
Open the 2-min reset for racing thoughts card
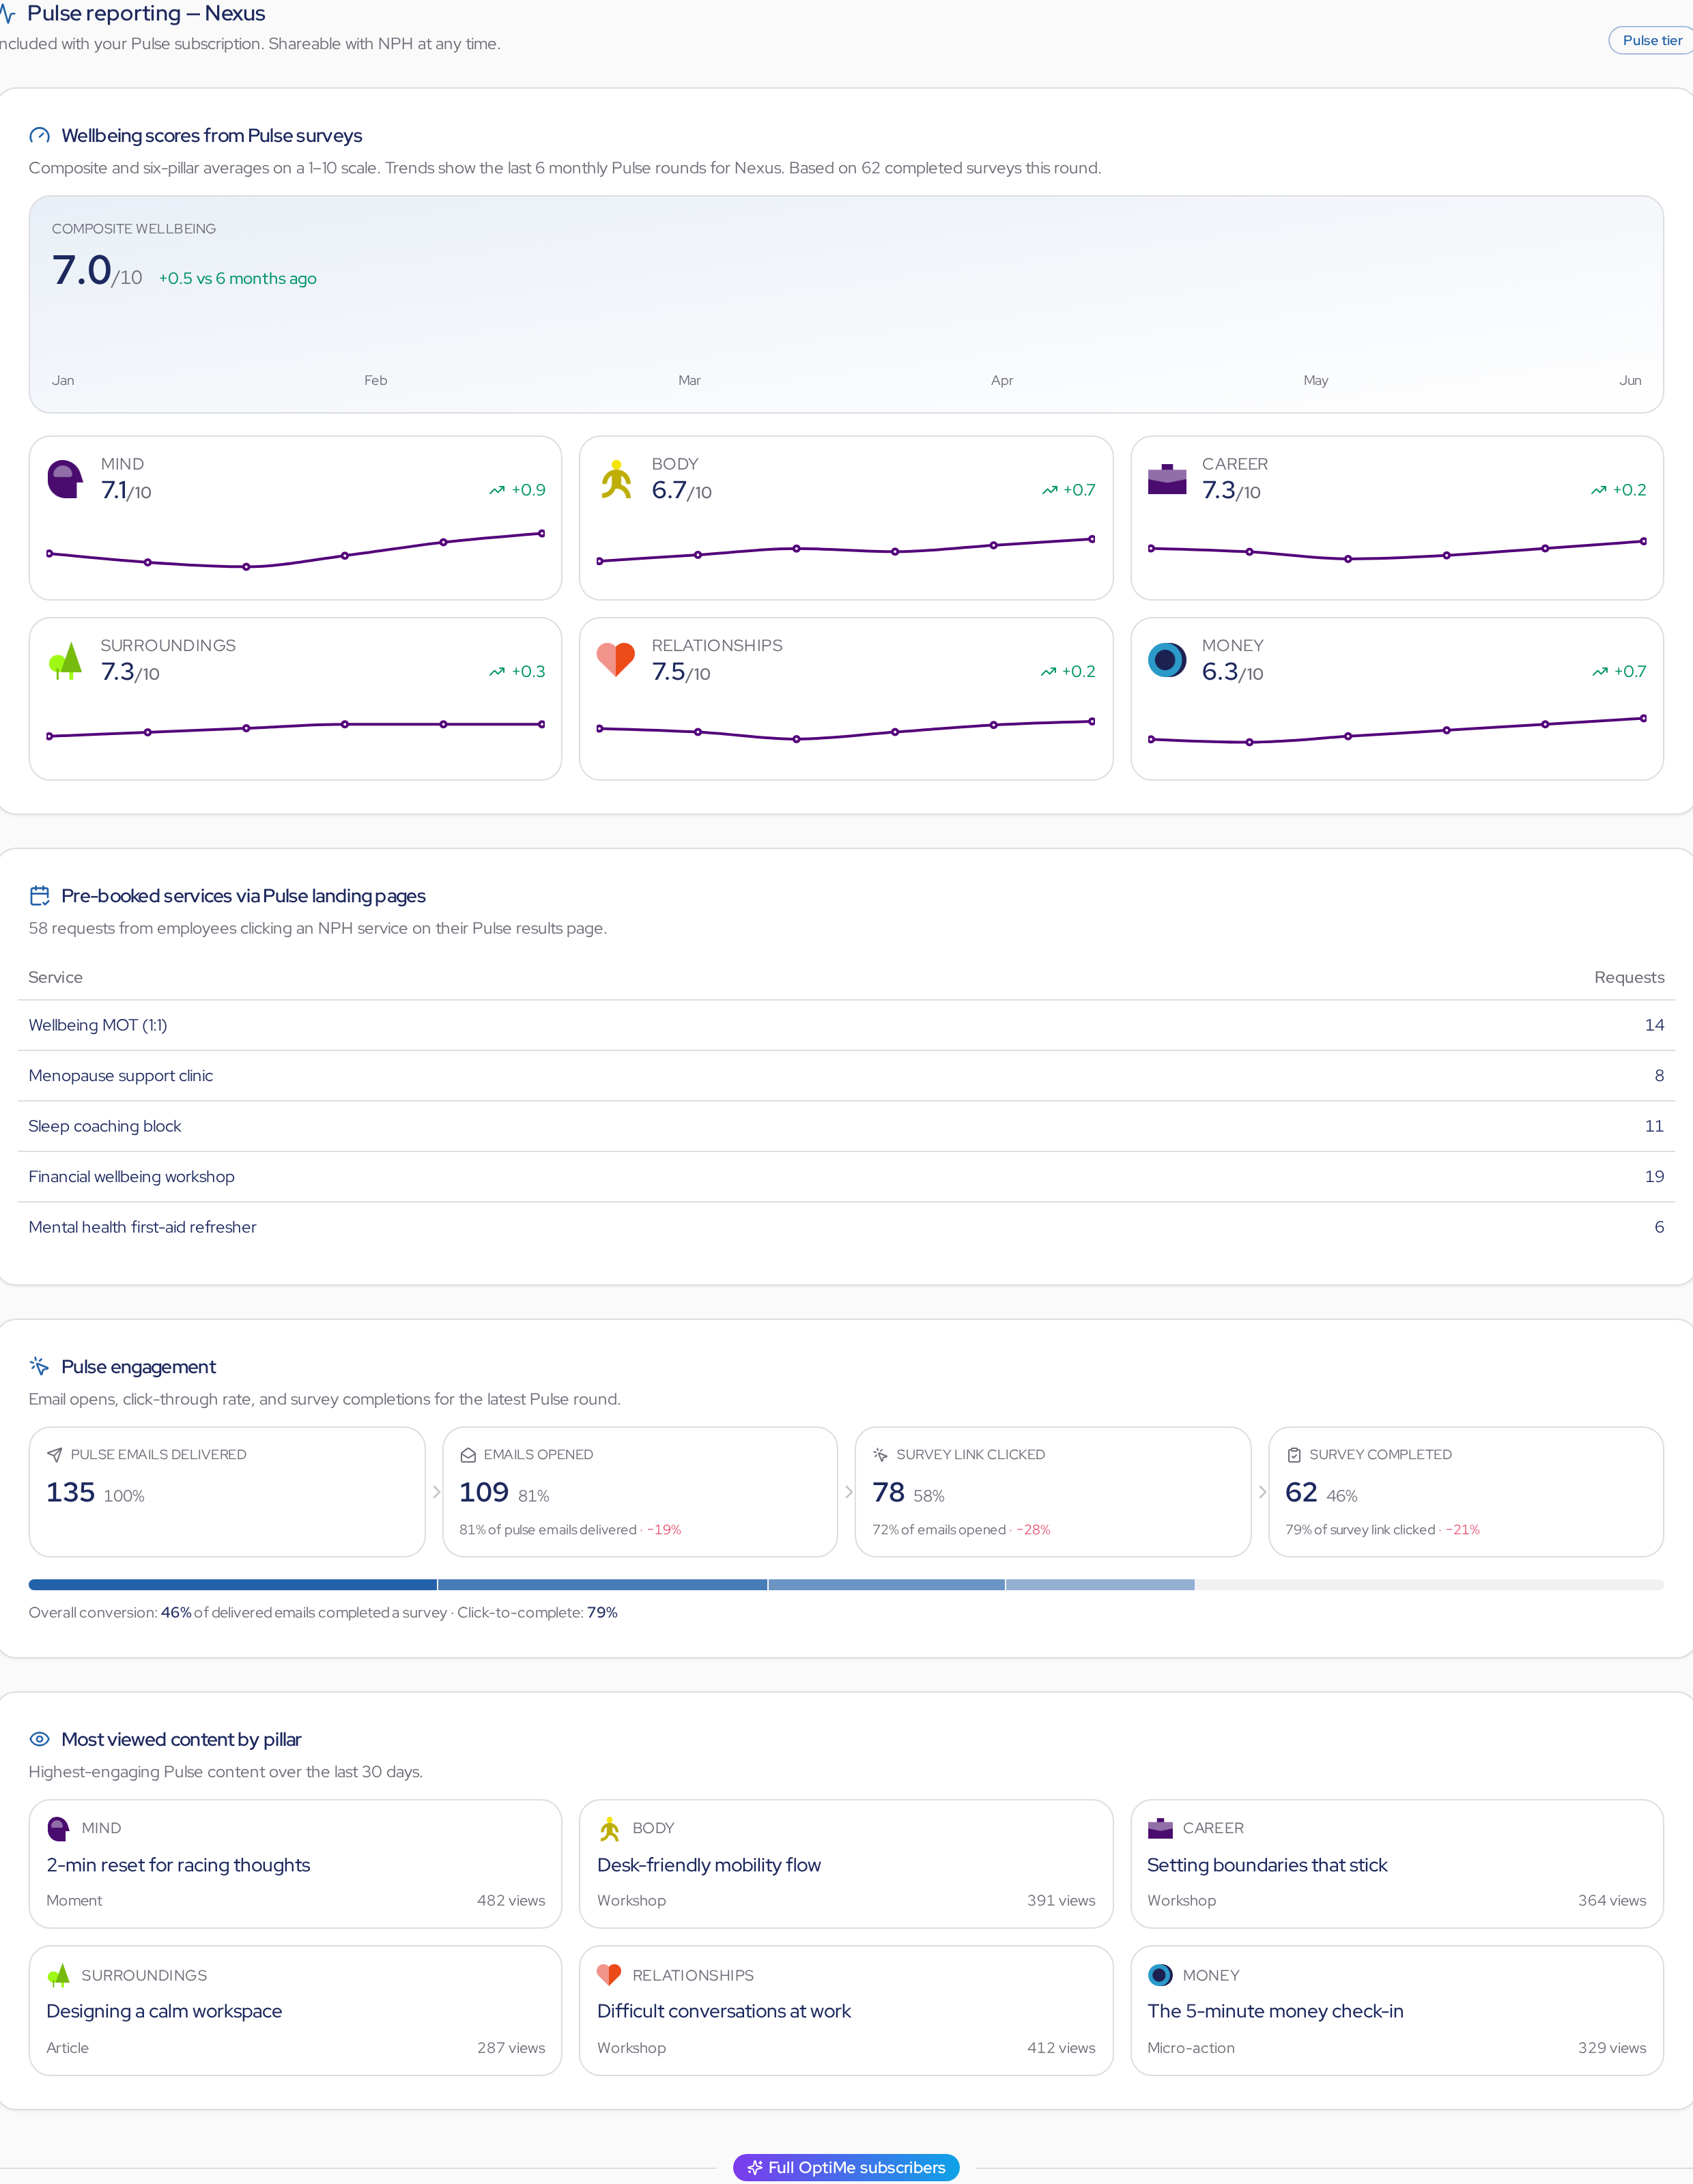[295, 1864]
